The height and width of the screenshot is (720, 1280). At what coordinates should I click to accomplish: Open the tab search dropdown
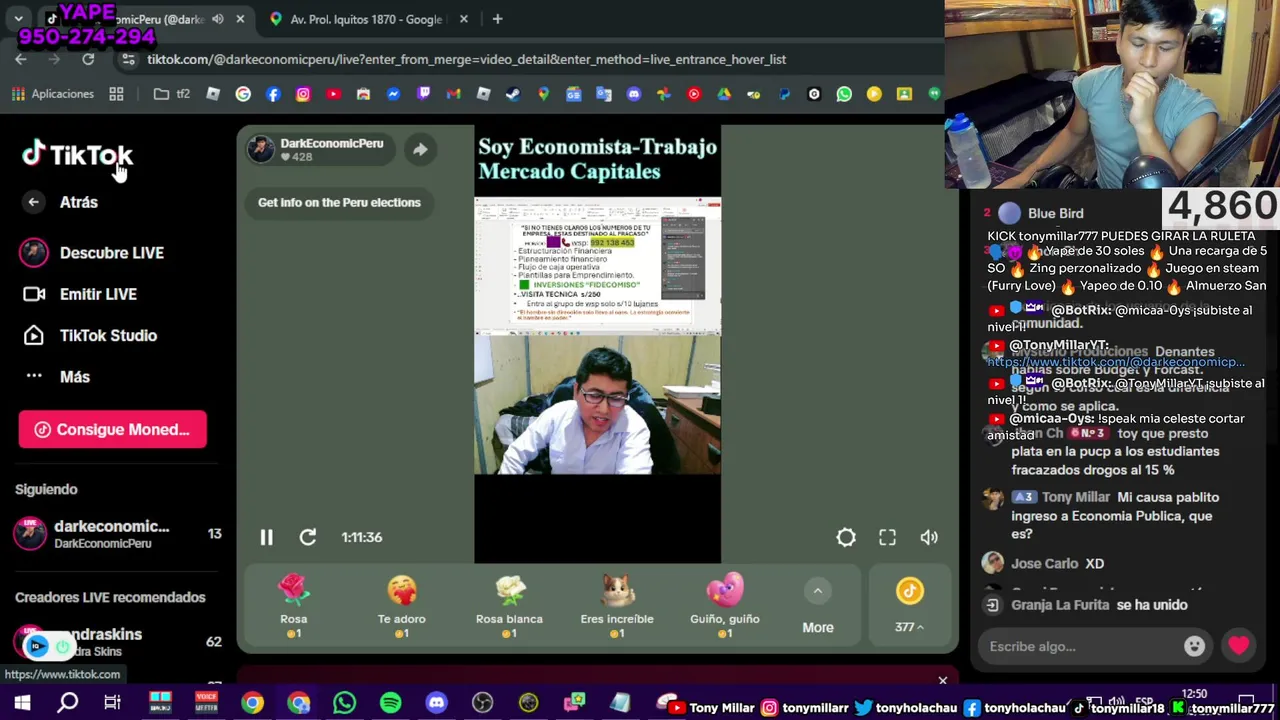(18, 19)
